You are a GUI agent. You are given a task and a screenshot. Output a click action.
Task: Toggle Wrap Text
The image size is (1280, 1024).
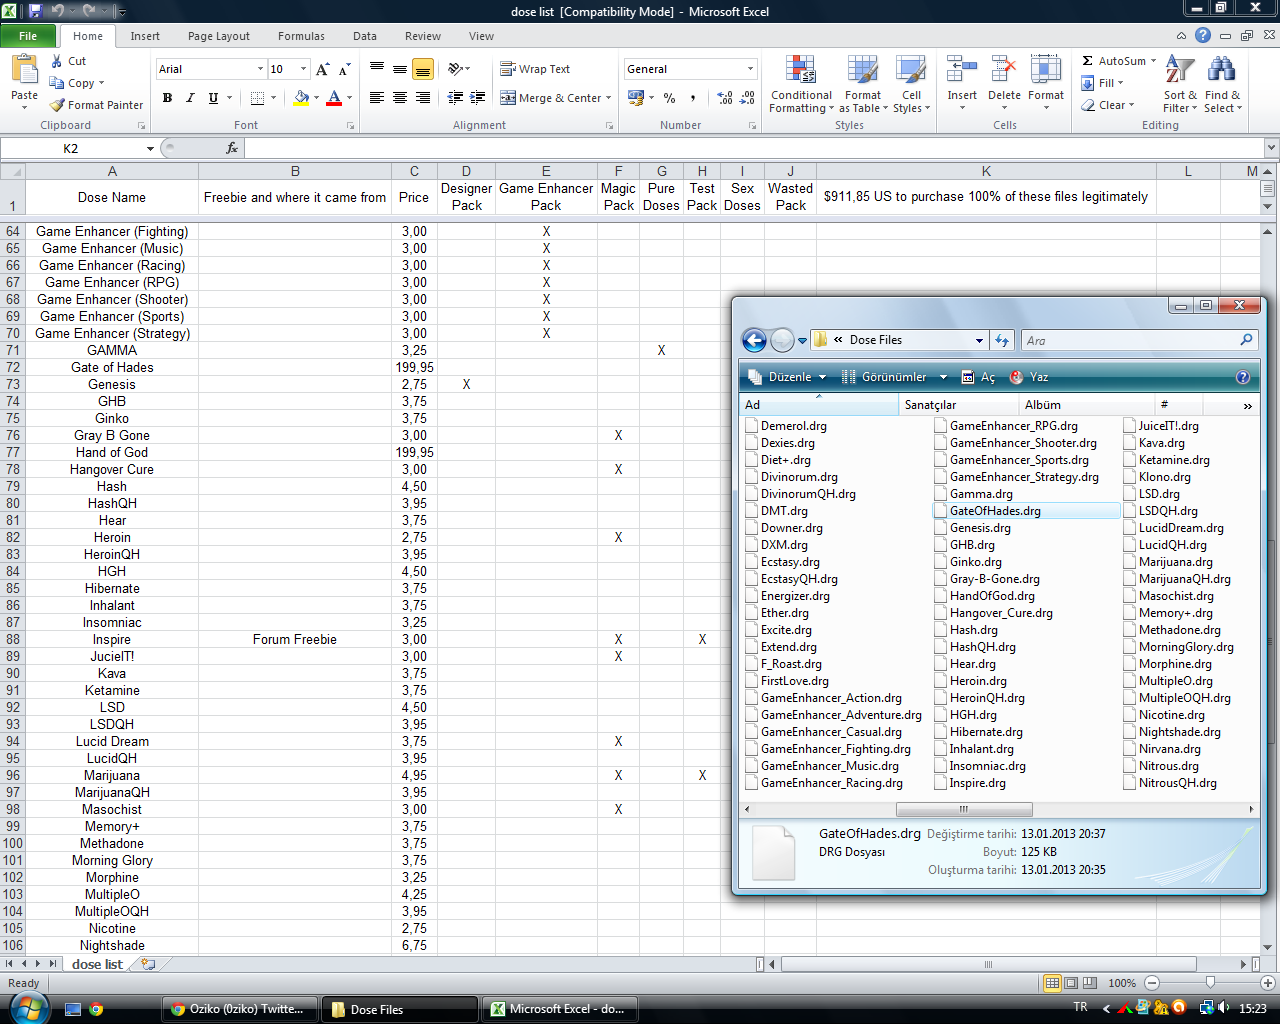coord(535,69)
